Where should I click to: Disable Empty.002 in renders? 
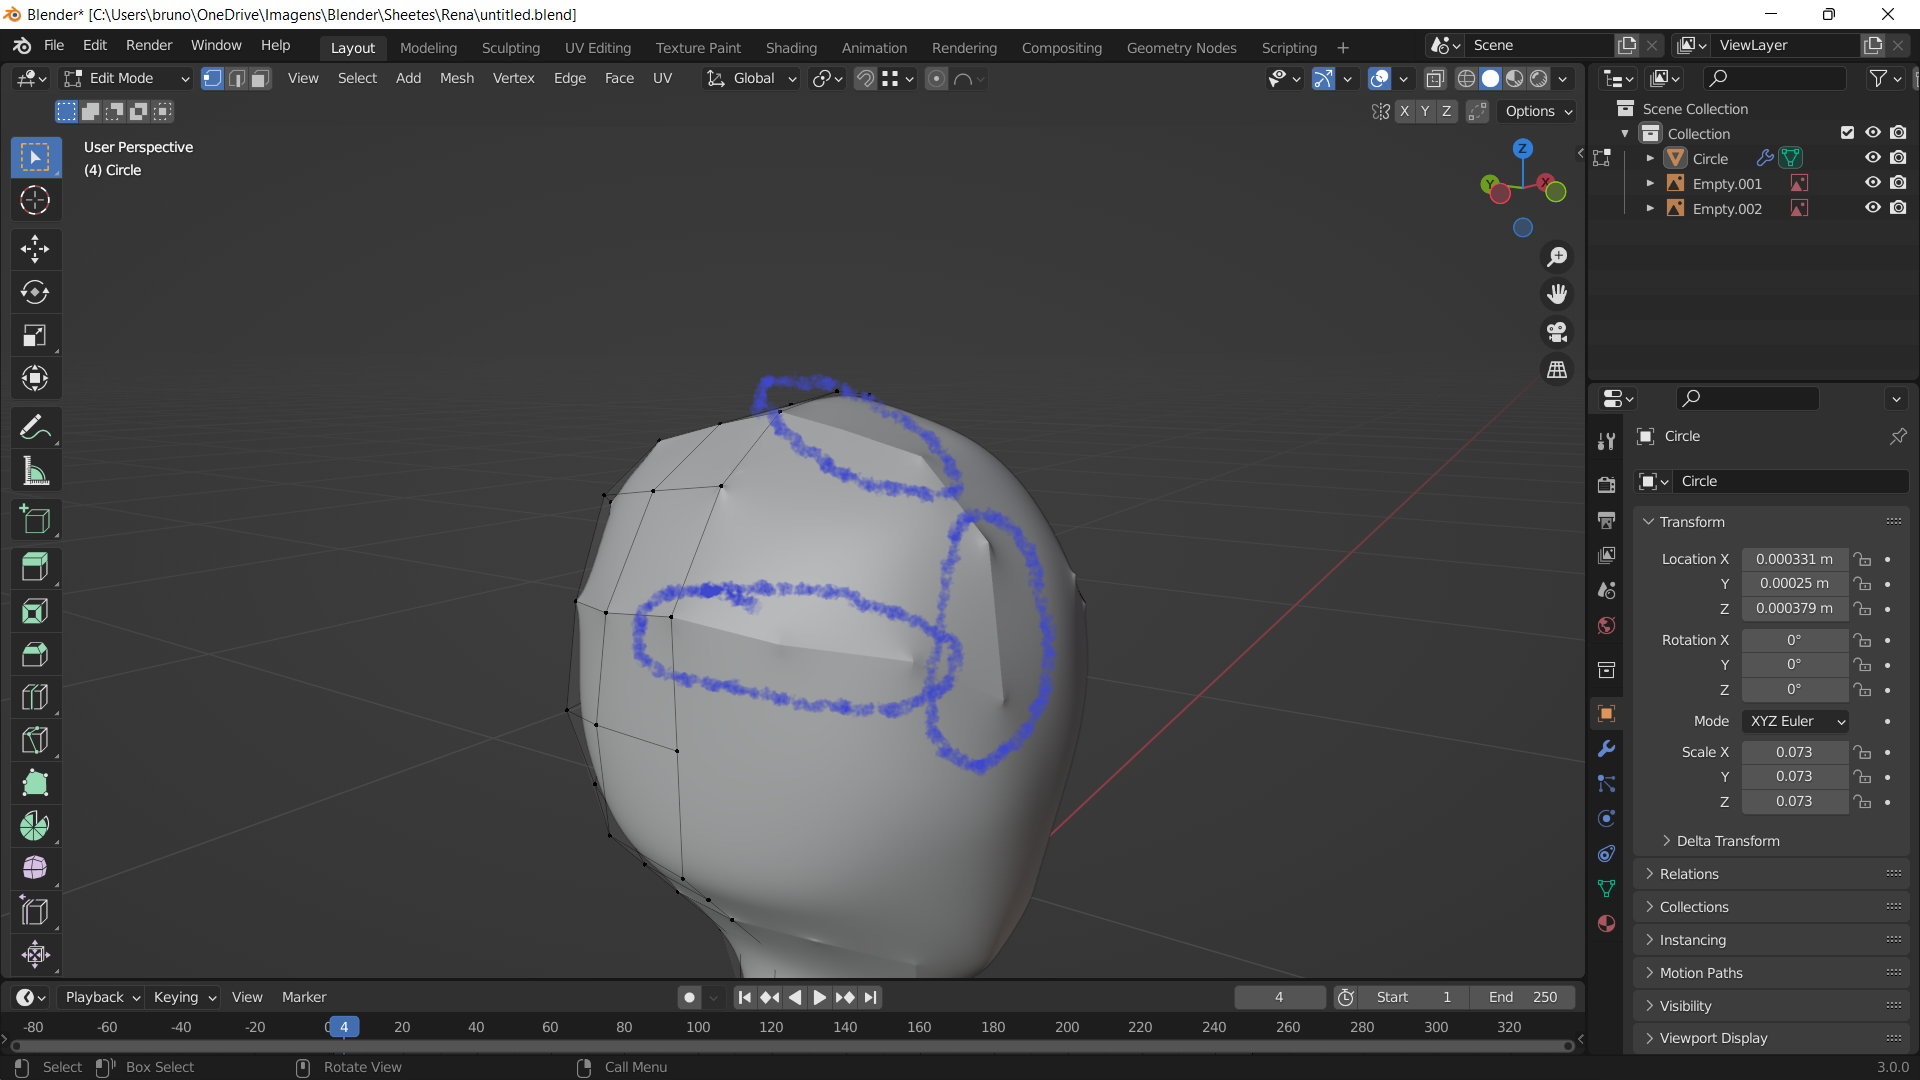pos(1898,208)
